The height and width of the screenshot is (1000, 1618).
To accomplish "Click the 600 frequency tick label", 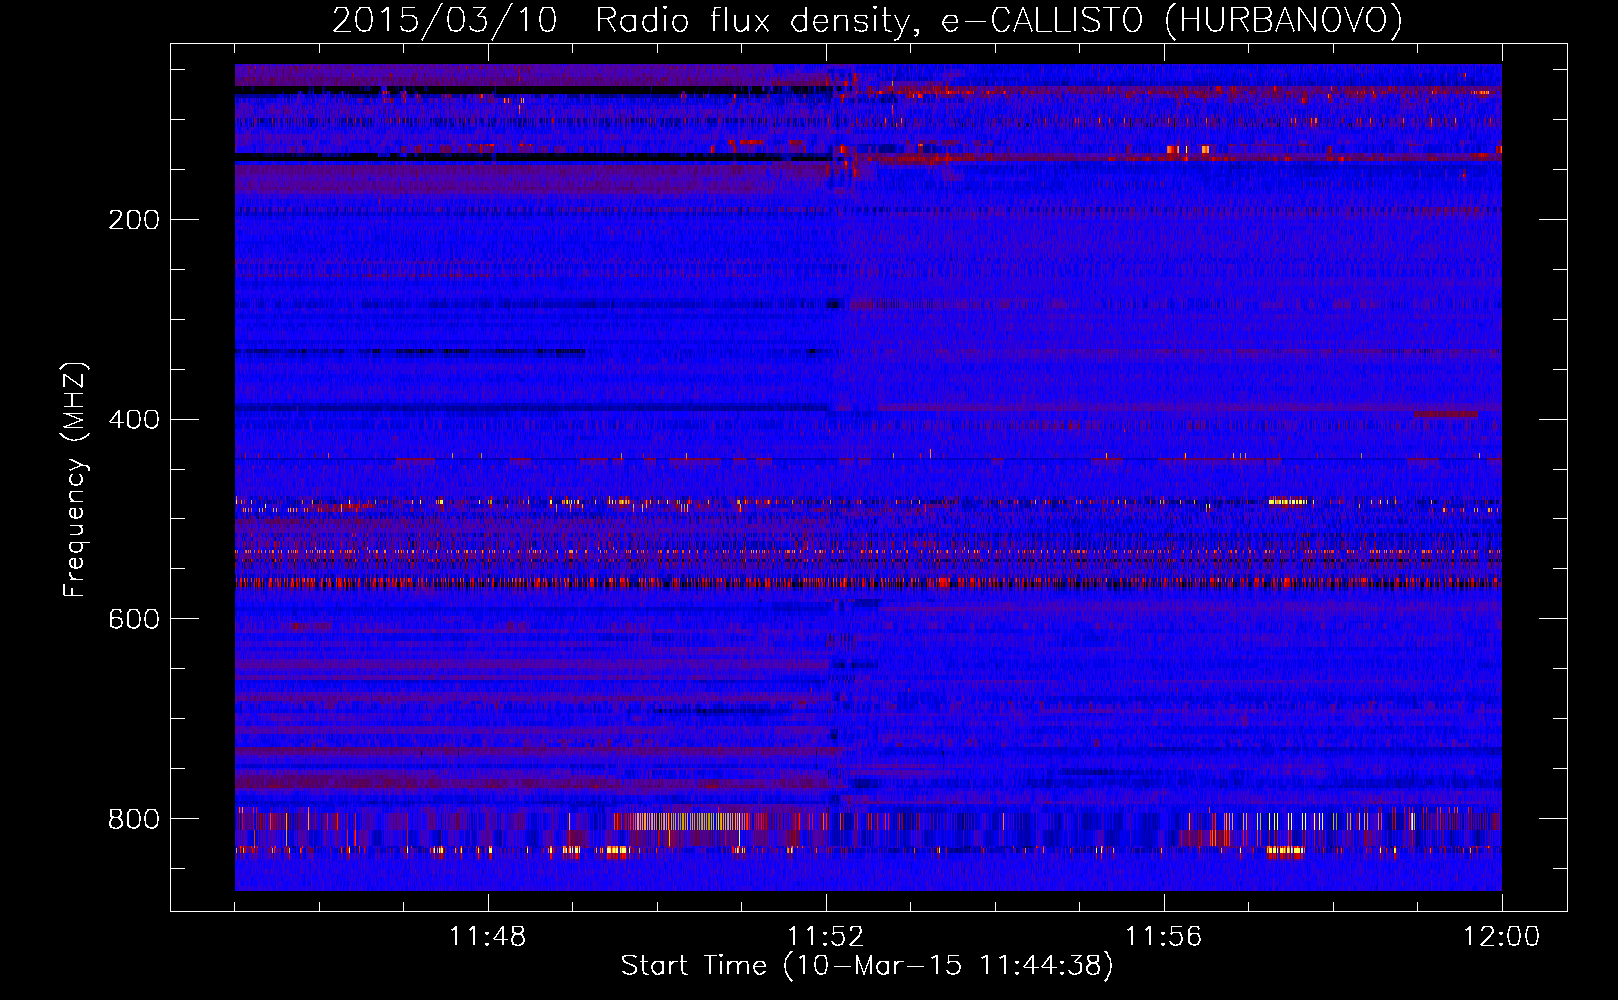I will (134, 620).
